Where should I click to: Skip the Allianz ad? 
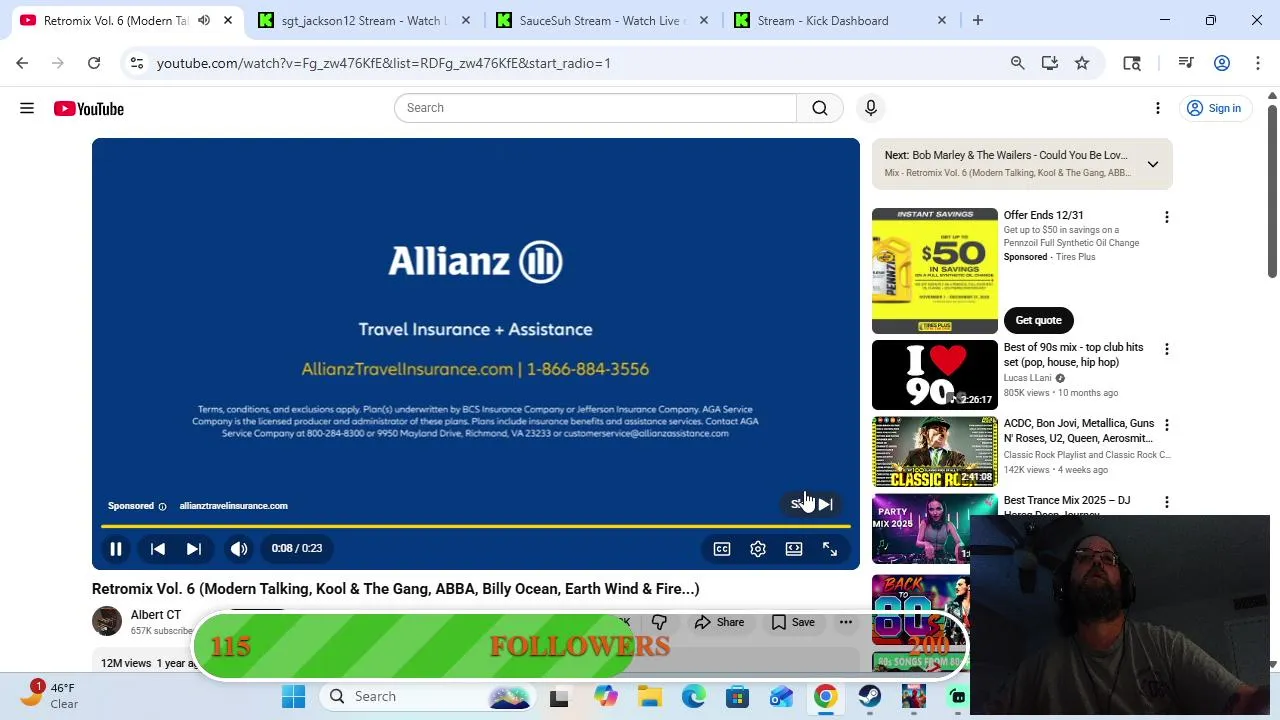tap(812, 504)
